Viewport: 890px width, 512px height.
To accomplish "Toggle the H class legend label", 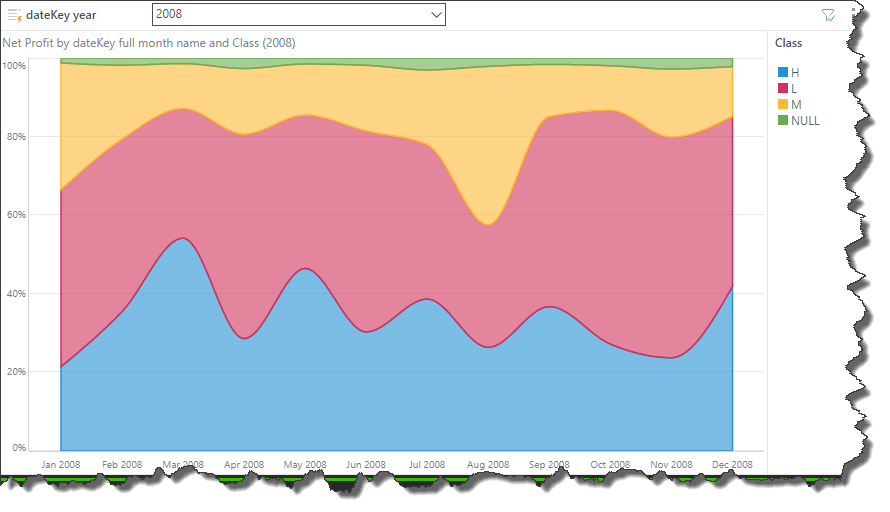I will (795, 73).
